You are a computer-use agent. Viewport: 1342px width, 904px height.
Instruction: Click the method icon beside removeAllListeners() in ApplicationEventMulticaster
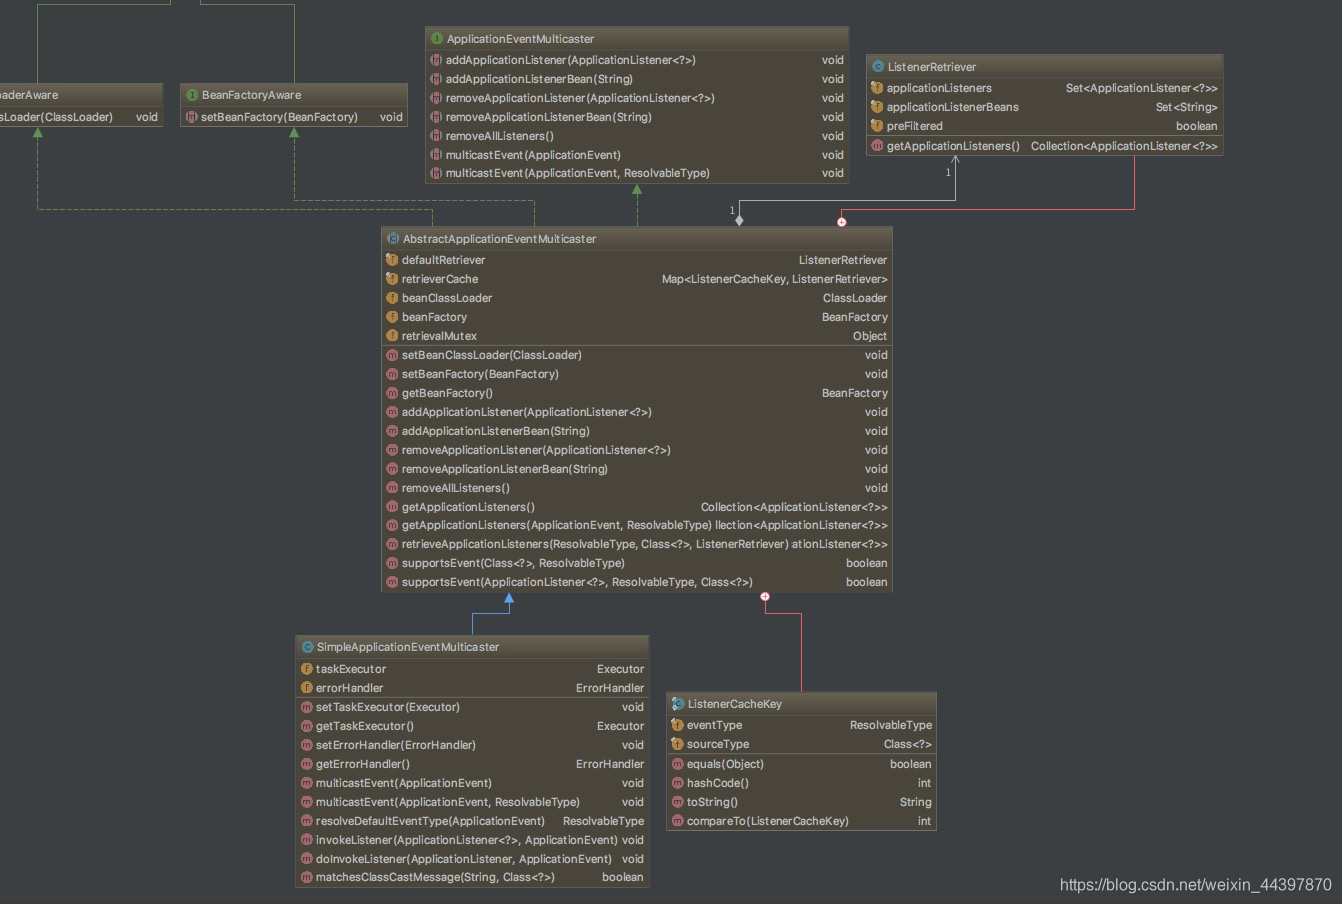436,136
